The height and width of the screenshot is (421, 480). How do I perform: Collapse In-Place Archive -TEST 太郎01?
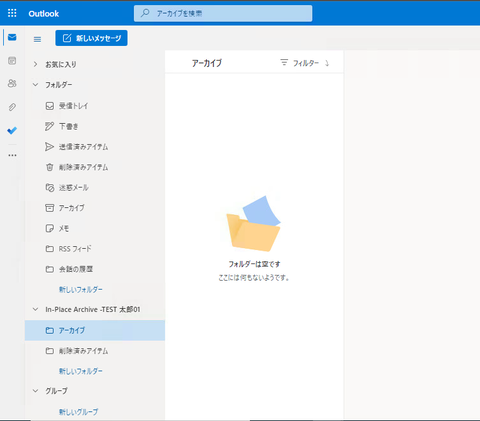tap(35, 309)
